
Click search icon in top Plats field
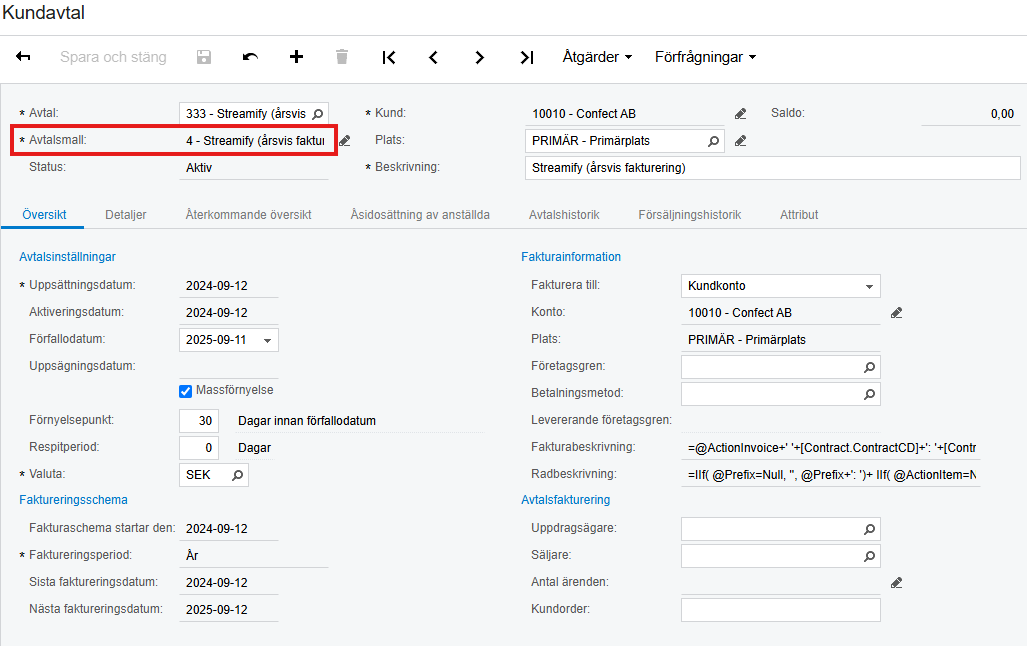click(x=713, y=141)
